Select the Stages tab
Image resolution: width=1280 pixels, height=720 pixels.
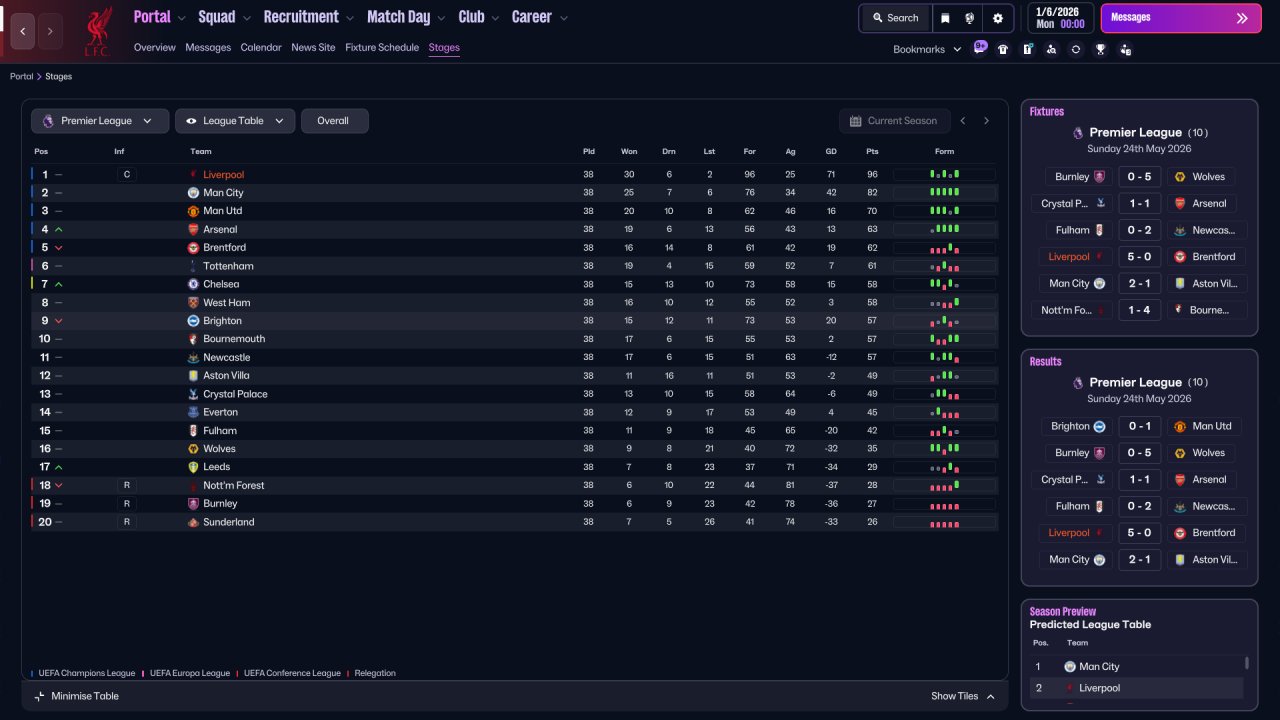point(444,47)
